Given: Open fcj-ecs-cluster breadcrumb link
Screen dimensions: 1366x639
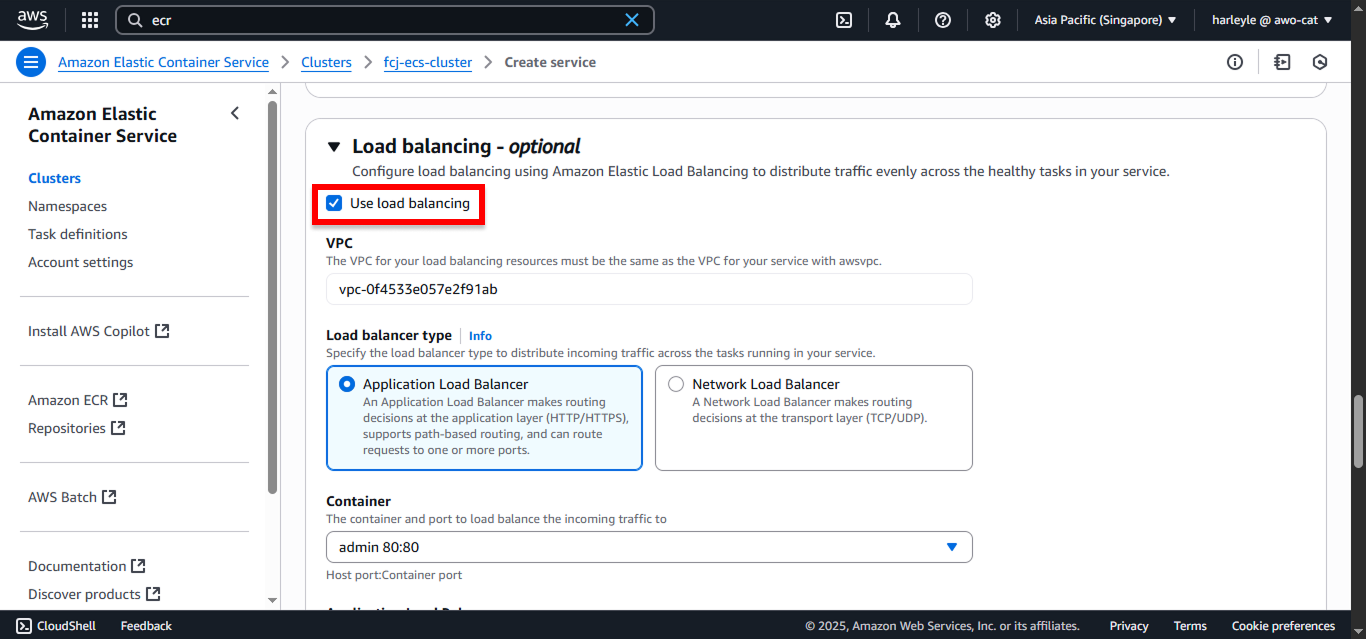Looking at the screenshot, I should (428, 62).
